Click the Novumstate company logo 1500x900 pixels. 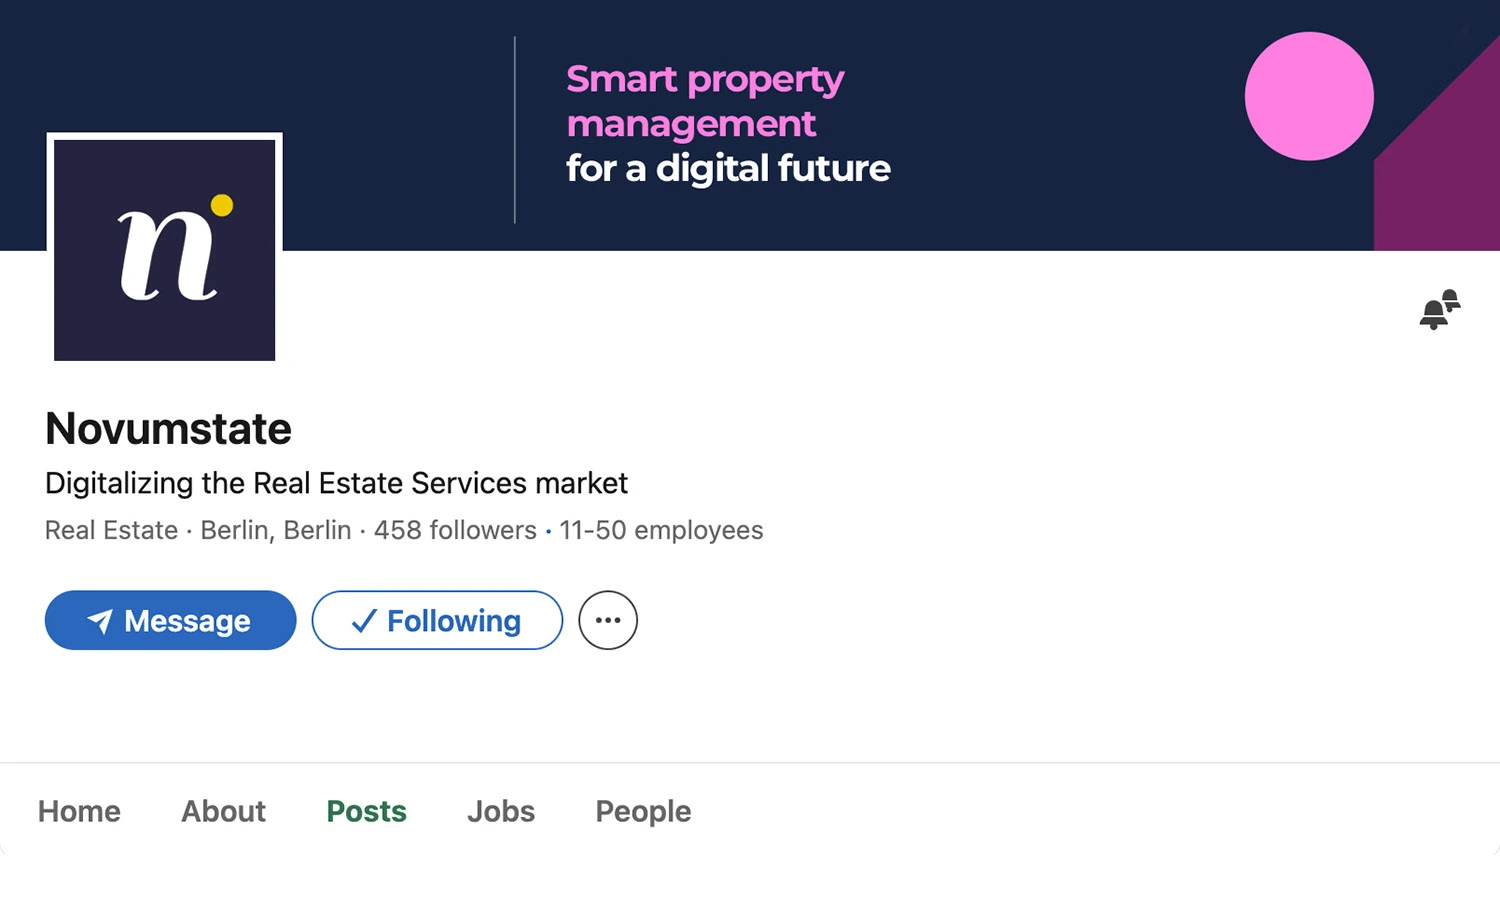coord(164,248)
